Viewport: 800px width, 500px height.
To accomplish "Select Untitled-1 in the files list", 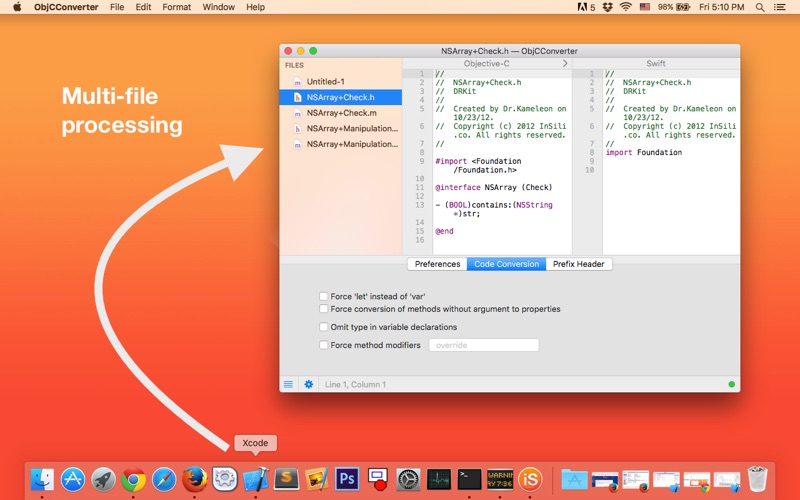I will 341,81.
